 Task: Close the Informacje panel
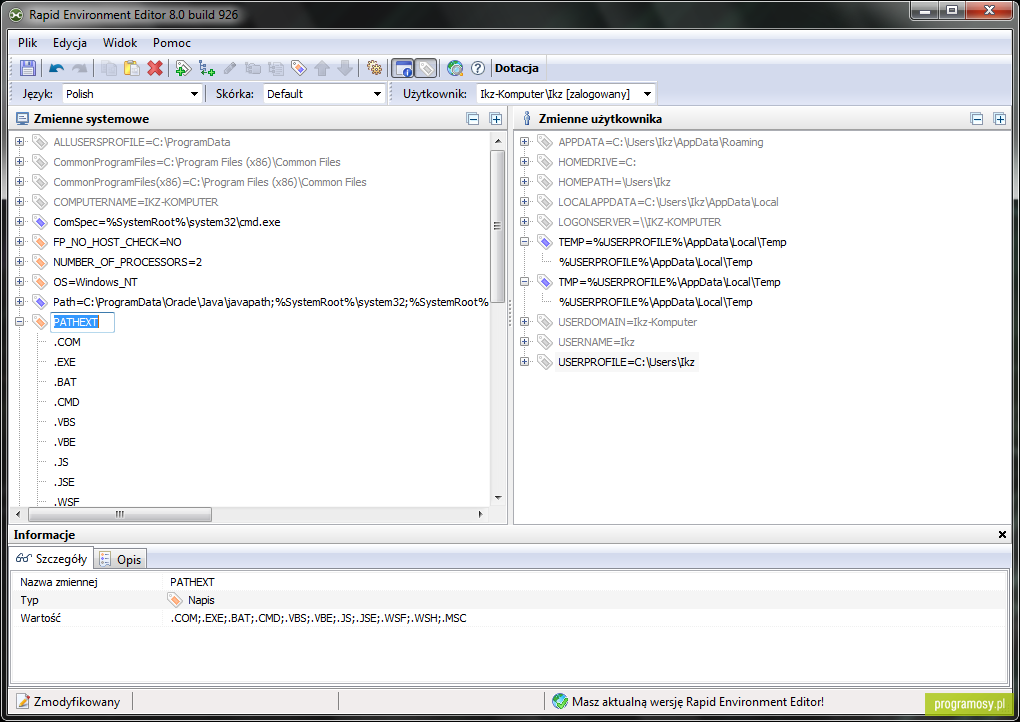tap(1002, 535)
